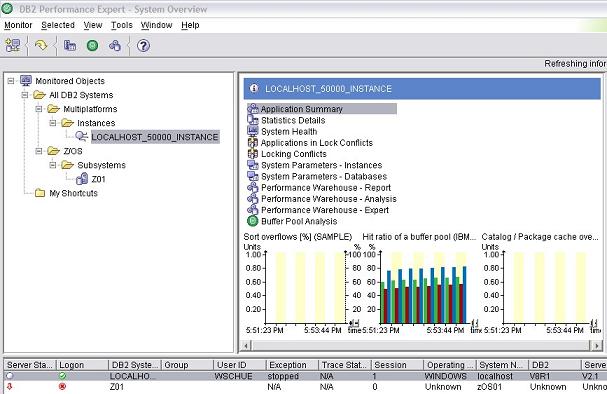Collapse the Multiplatforms node
This screenshot has height=394, width=607.
39,109
